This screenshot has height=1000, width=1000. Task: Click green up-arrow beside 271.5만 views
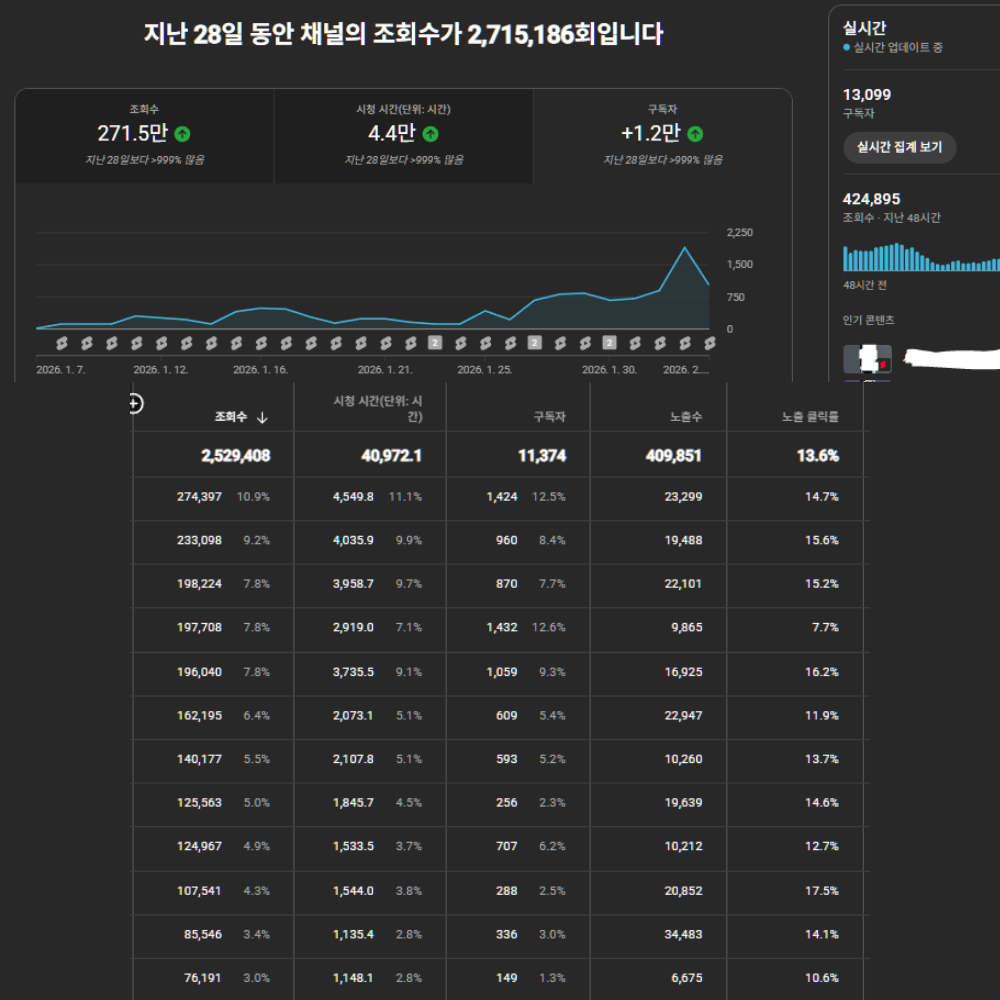(183, 134)
